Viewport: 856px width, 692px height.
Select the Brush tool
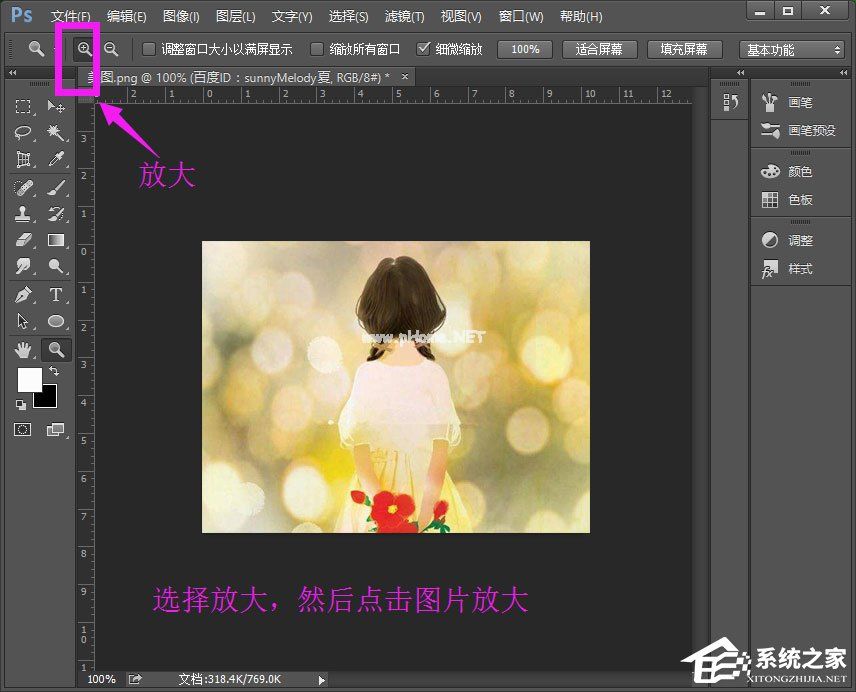pos(53,189)
